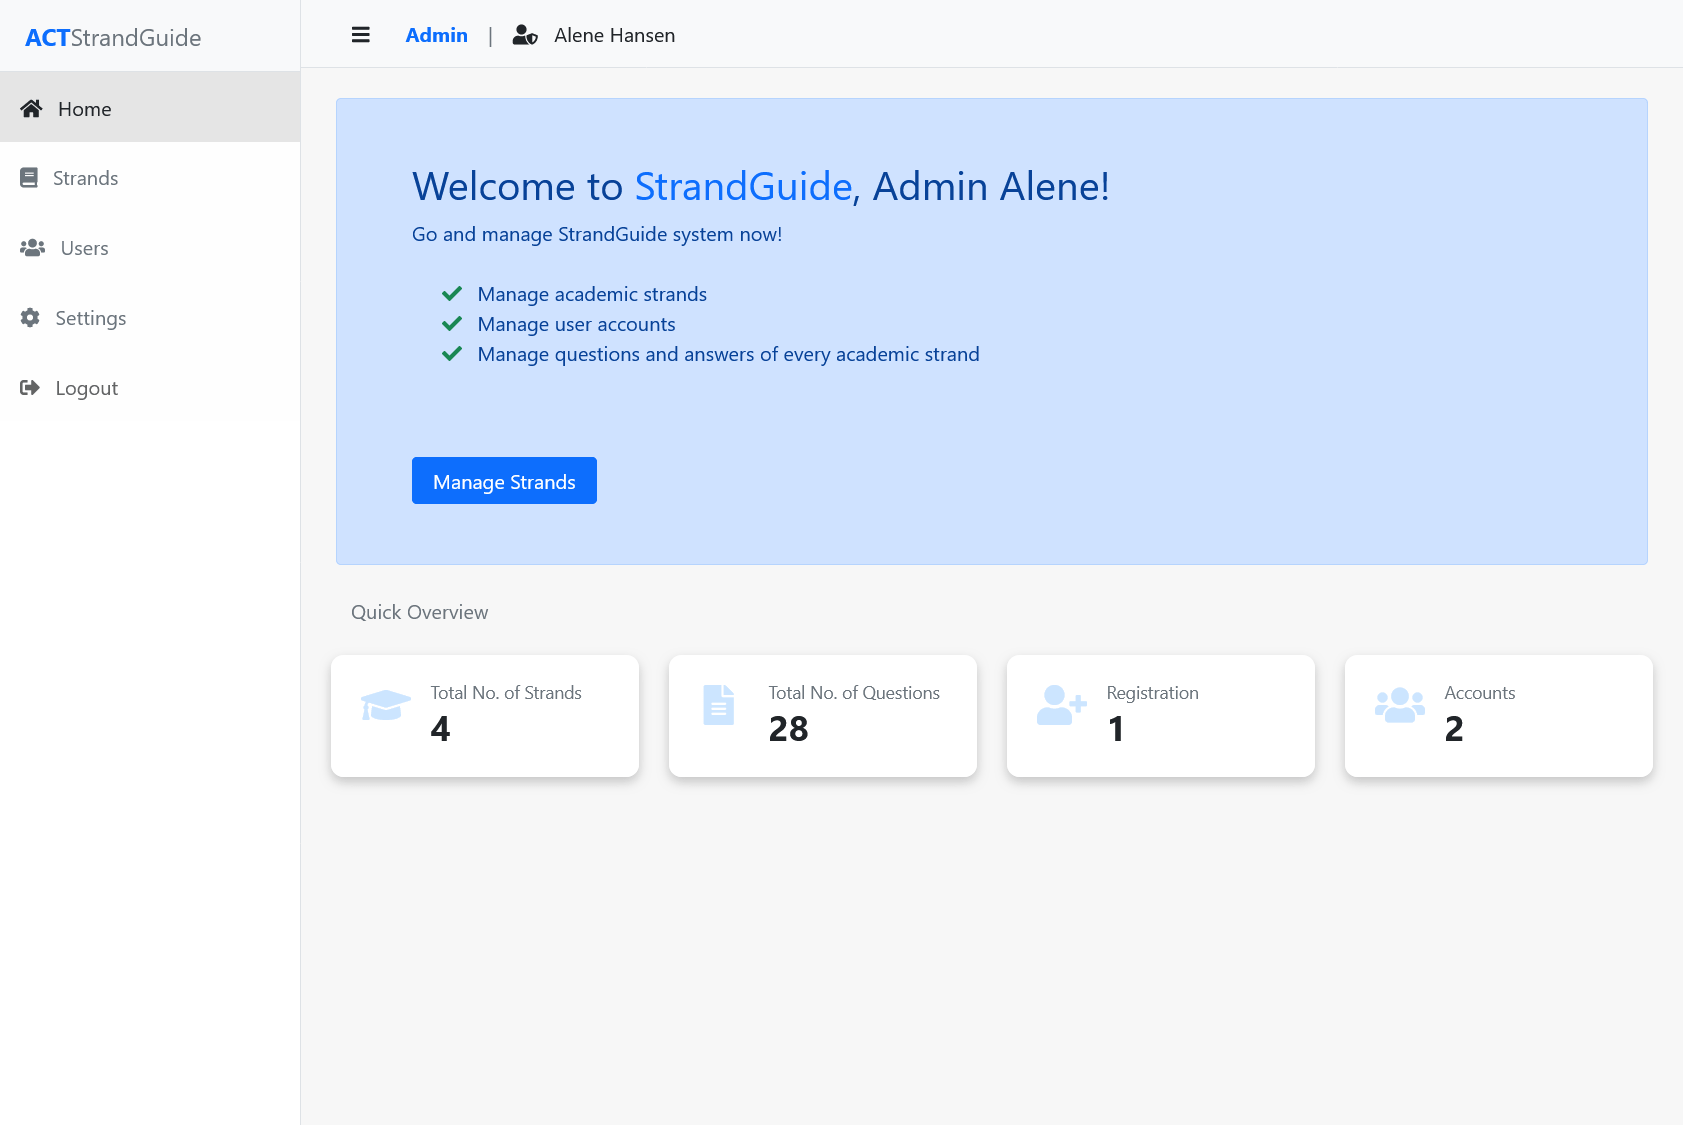
Task: Click the user-plus icon on Registration card
Action: pyautogui.click(x=1062, y=705)
